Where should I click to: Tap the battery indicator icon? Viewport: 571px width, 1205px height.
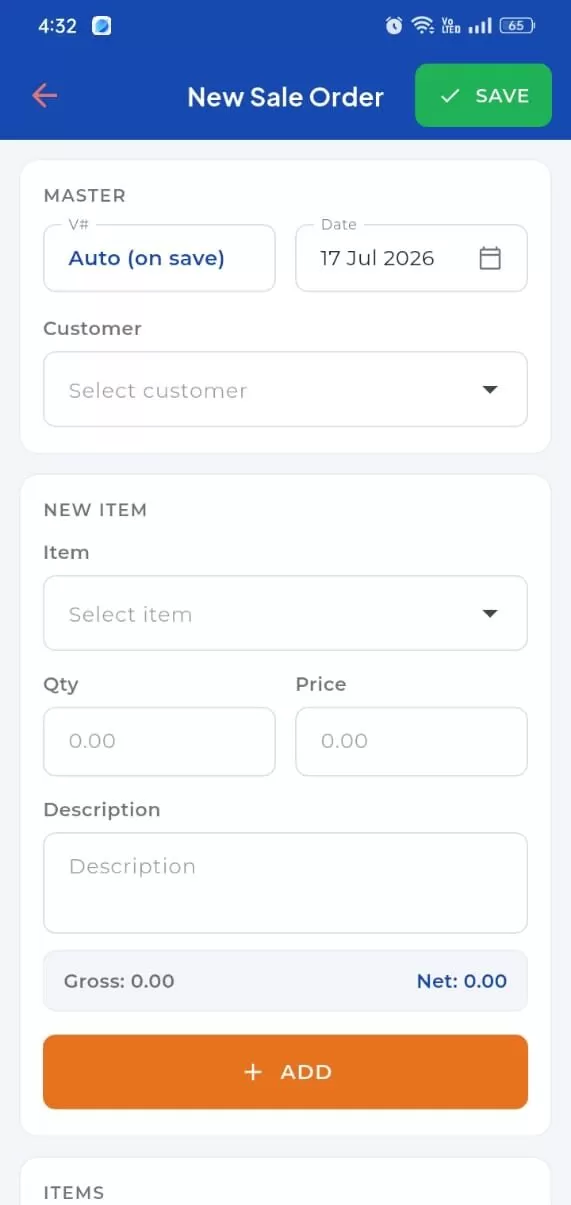[517, 26]
